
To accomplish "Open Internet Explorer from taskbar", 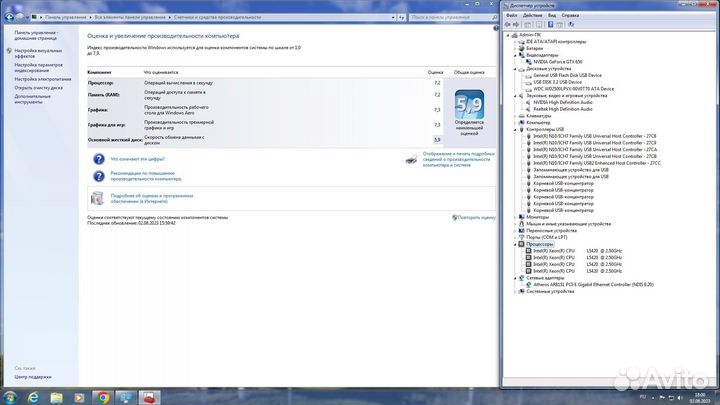I will click(x=34, y=398).
